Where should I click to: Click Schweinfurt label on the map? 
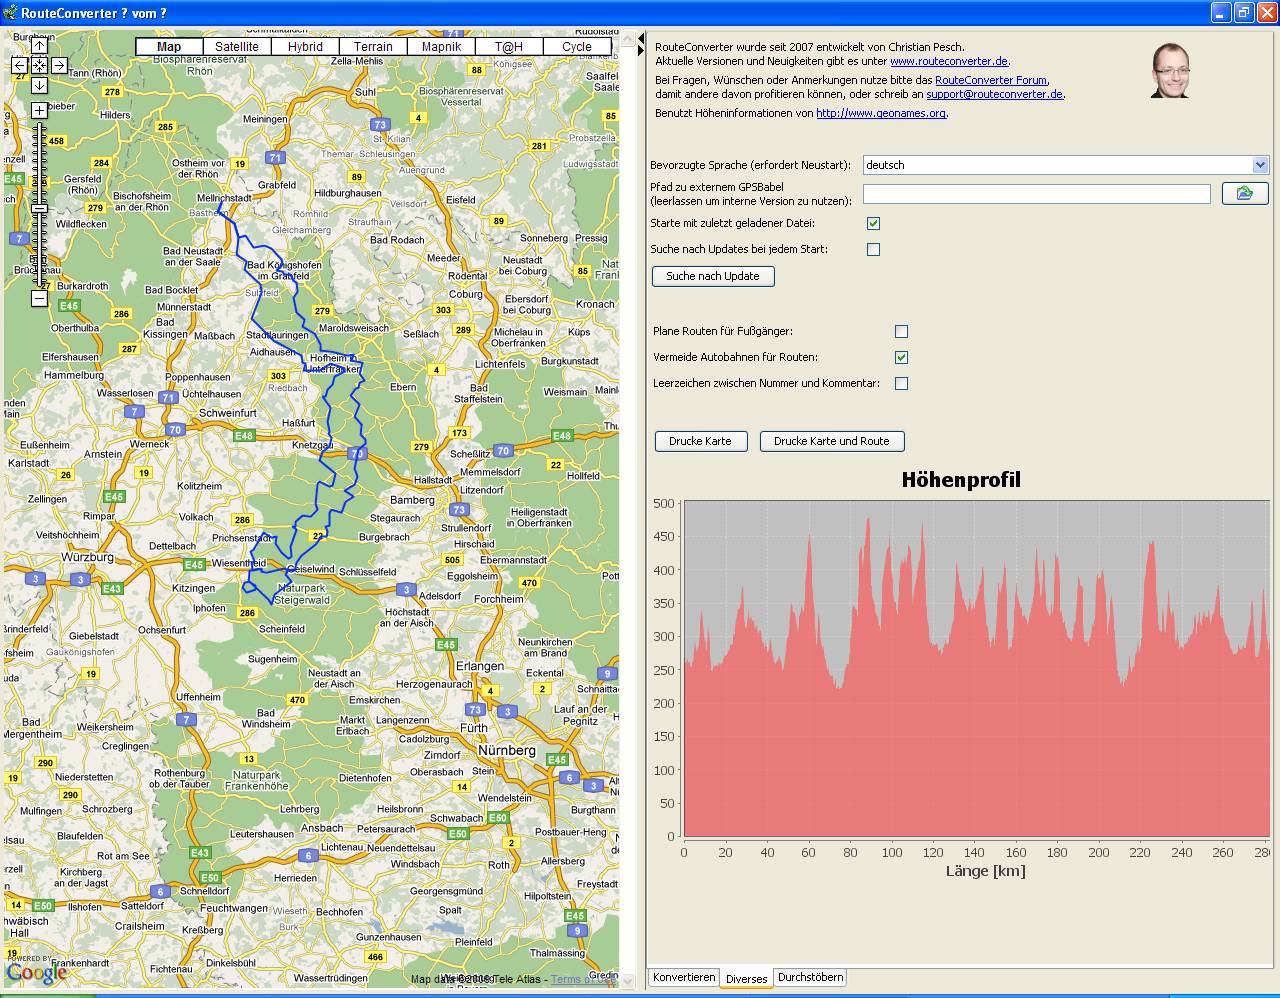click(228, 412)
